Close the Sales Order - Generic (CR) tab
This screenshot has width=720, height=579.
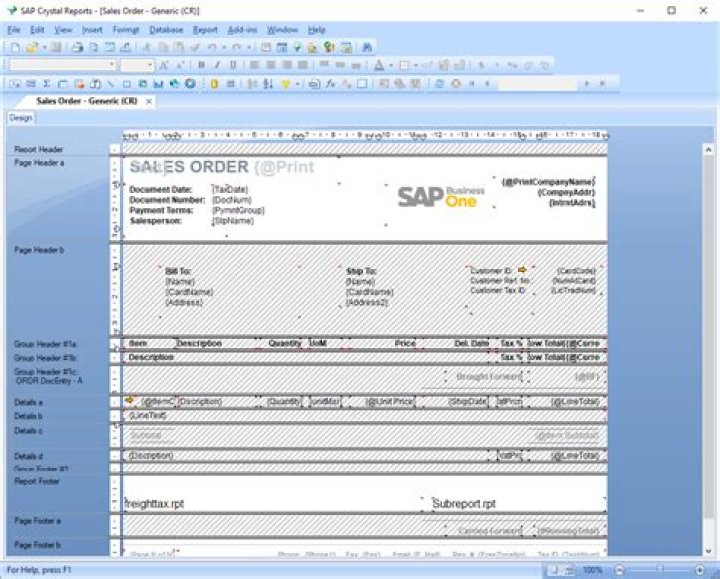tap(149, 101)
